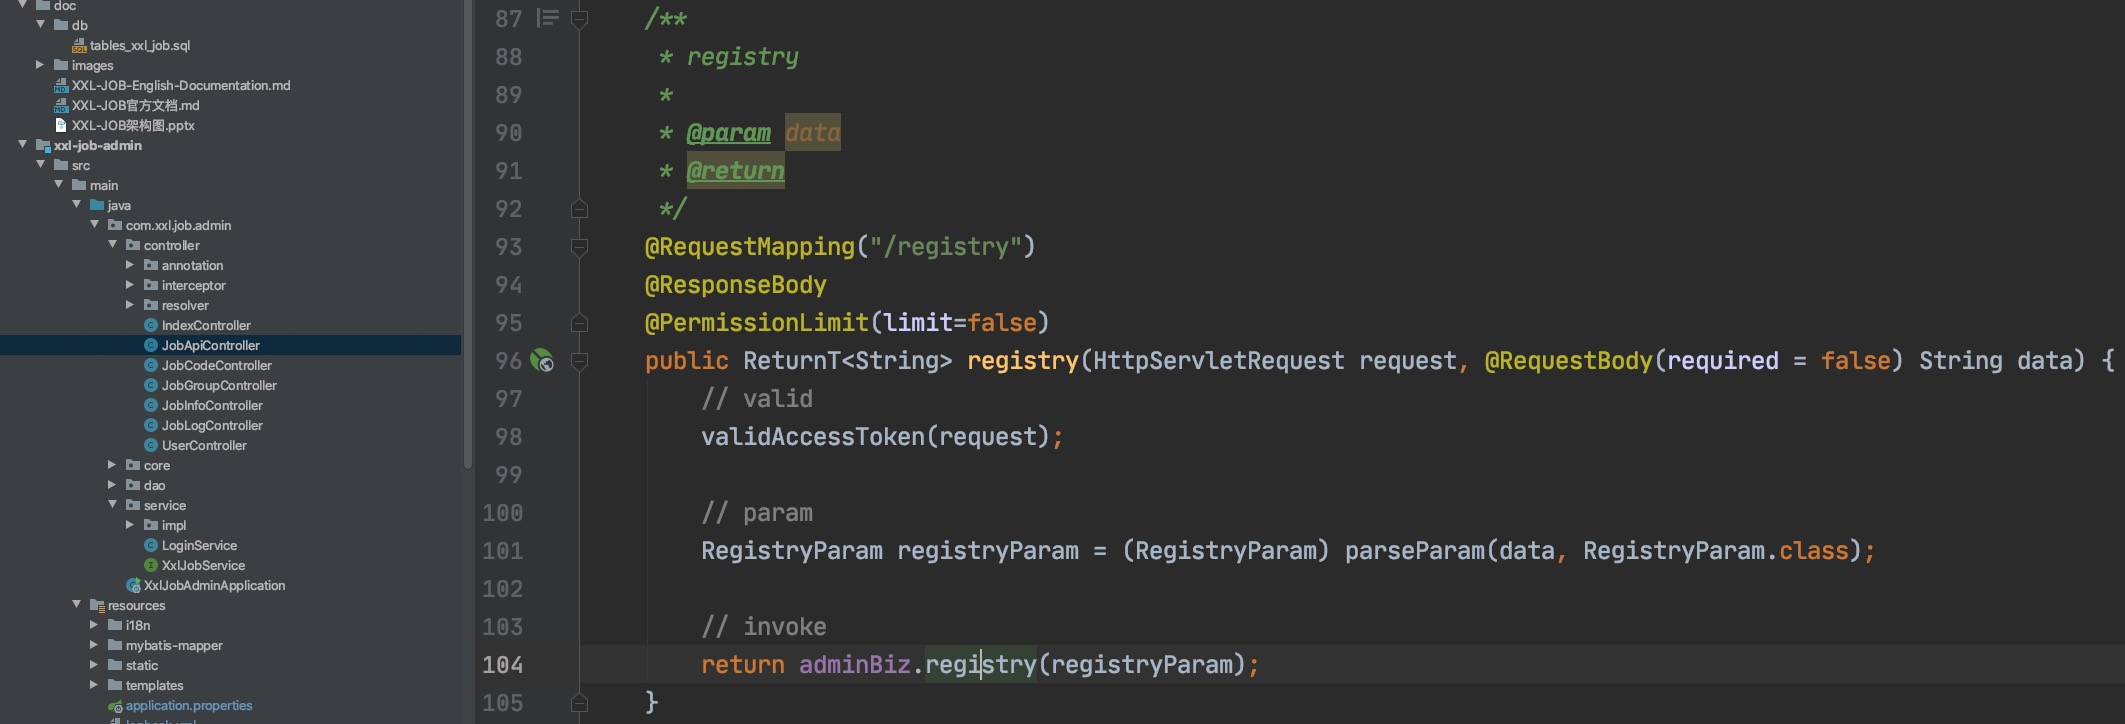The image size is (2125, 724).
Task: Open the application.properties file
Action: (188, 705)
